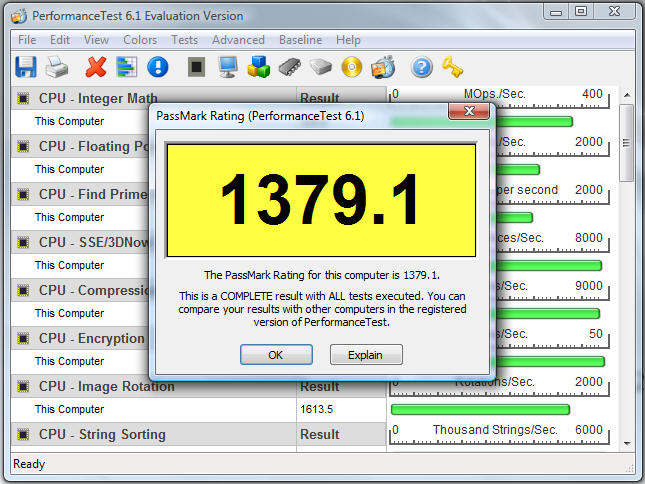Click the yellow CD test toolbar icon
This screenshot has height=484, width=645.
(352, 67)
